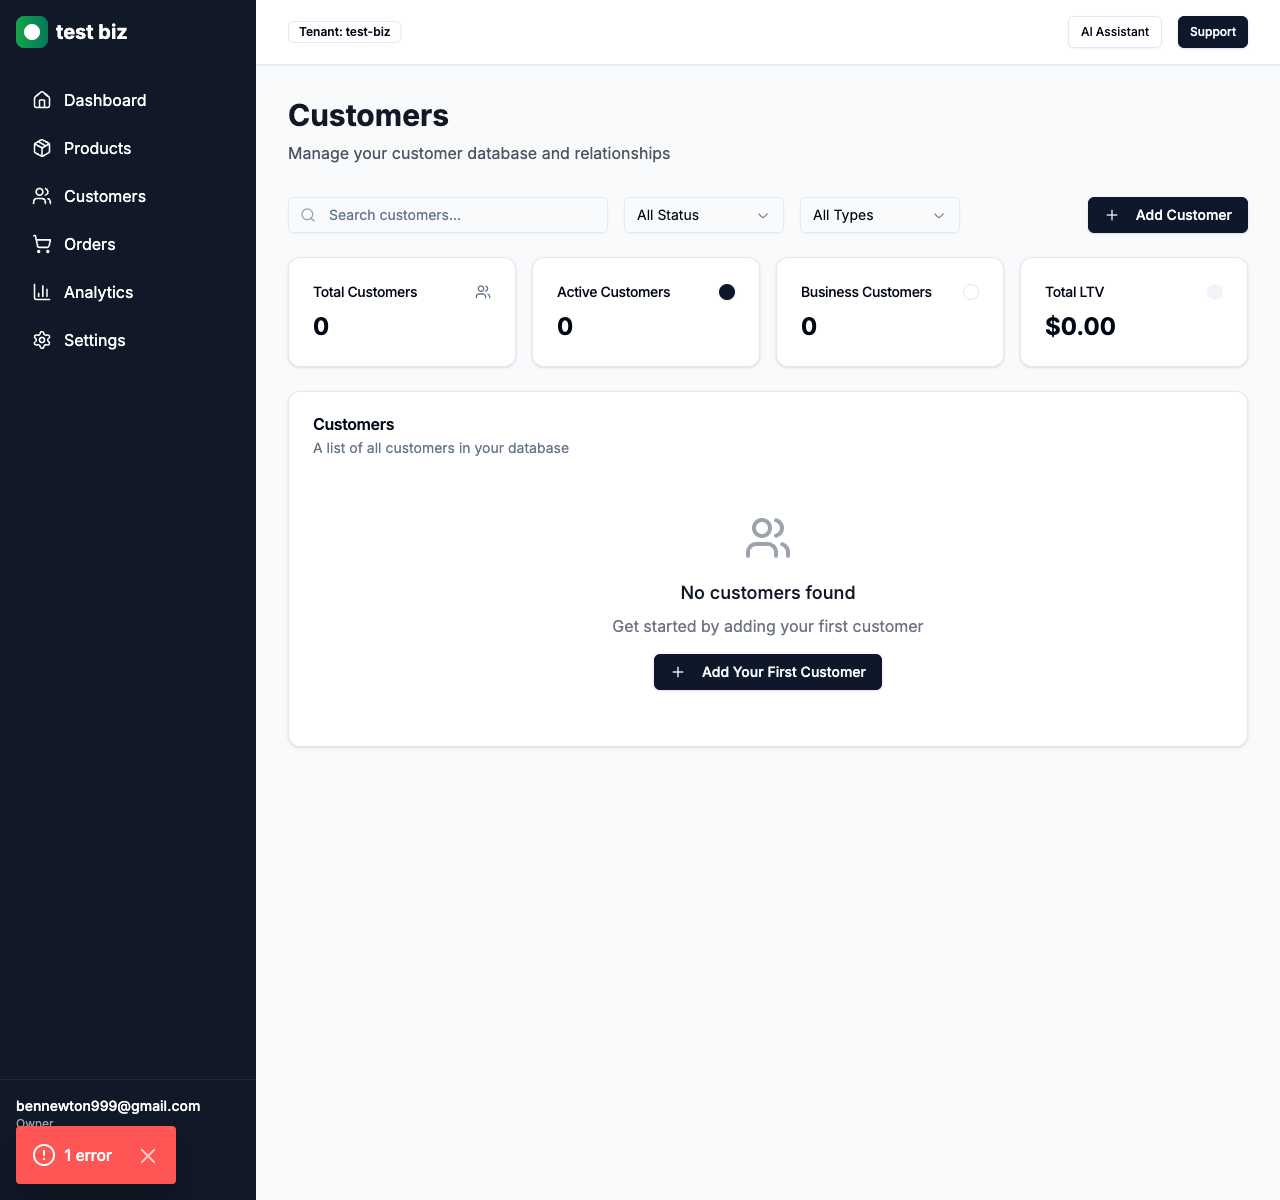Click the search magnifier icon in customer search

(308, 215)
